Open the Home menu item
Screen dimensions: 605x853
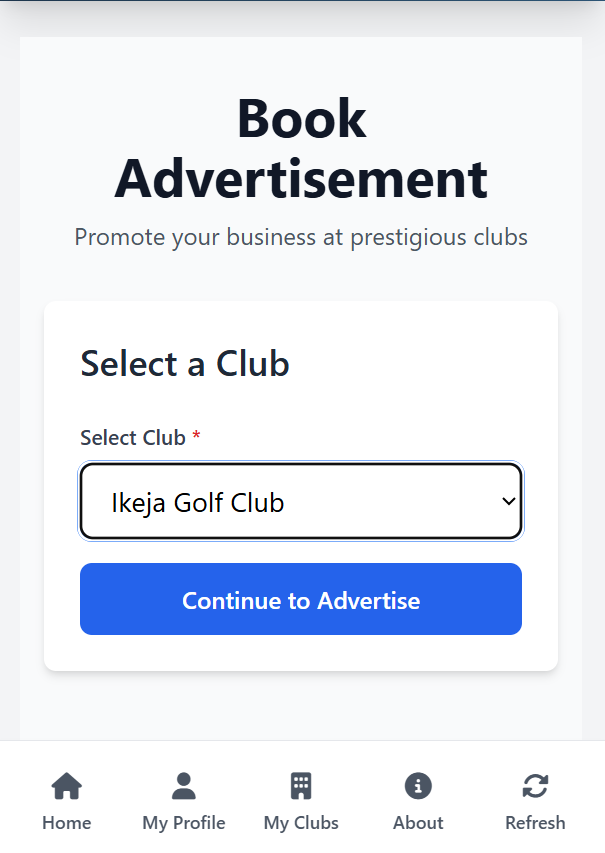click(66, 822)
